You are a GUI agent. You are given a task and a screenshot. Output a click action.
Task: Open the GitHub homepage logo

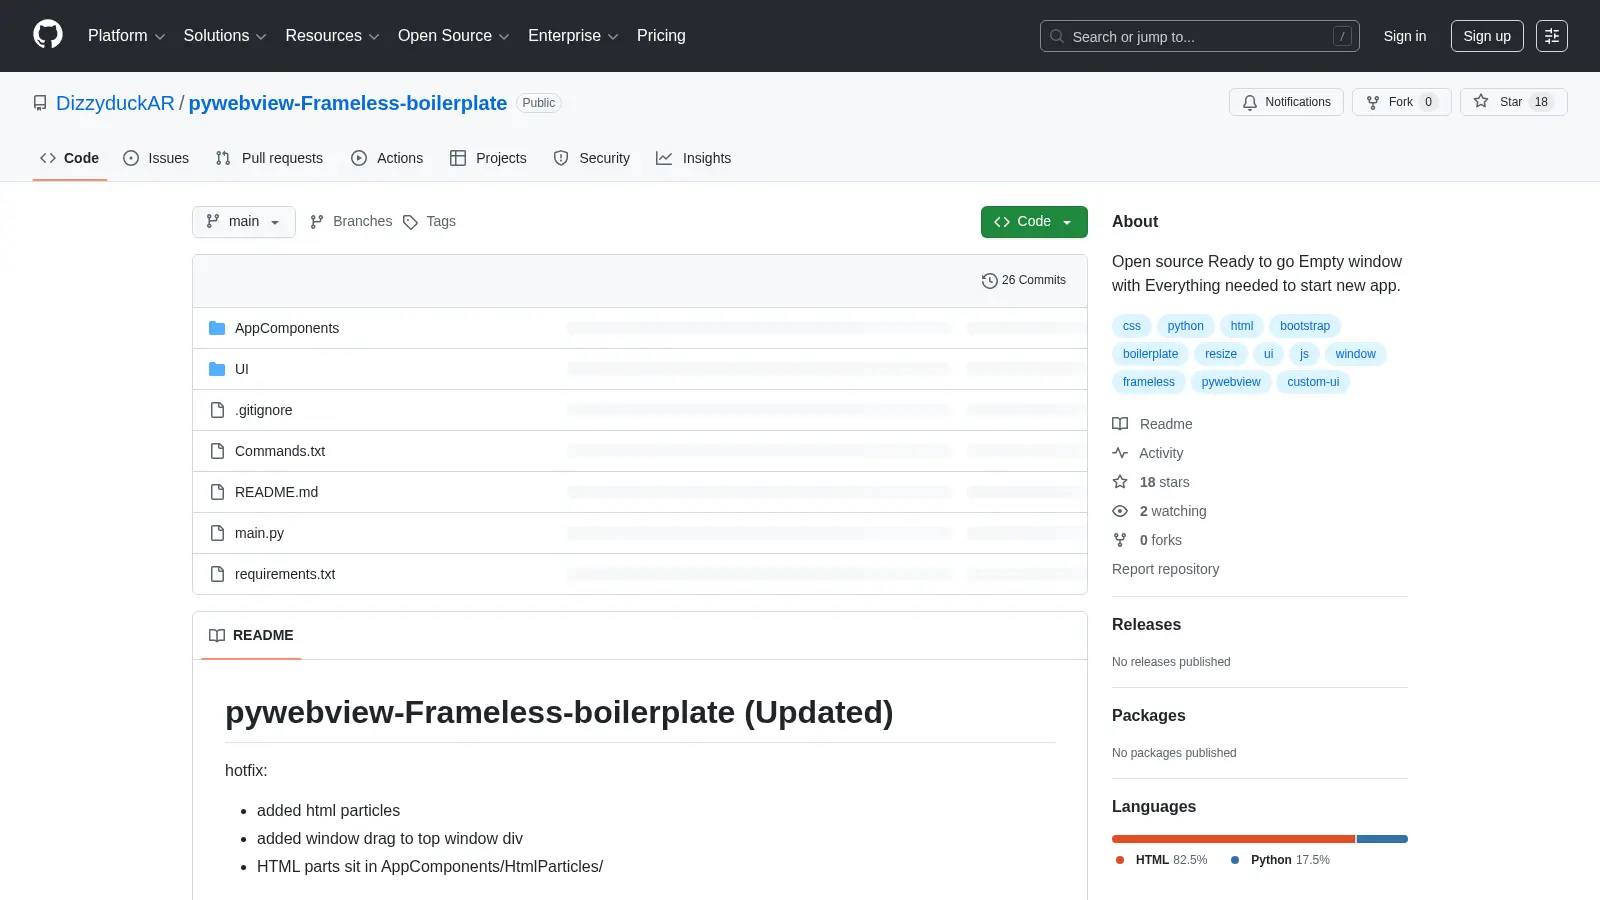tap(48, 35)
